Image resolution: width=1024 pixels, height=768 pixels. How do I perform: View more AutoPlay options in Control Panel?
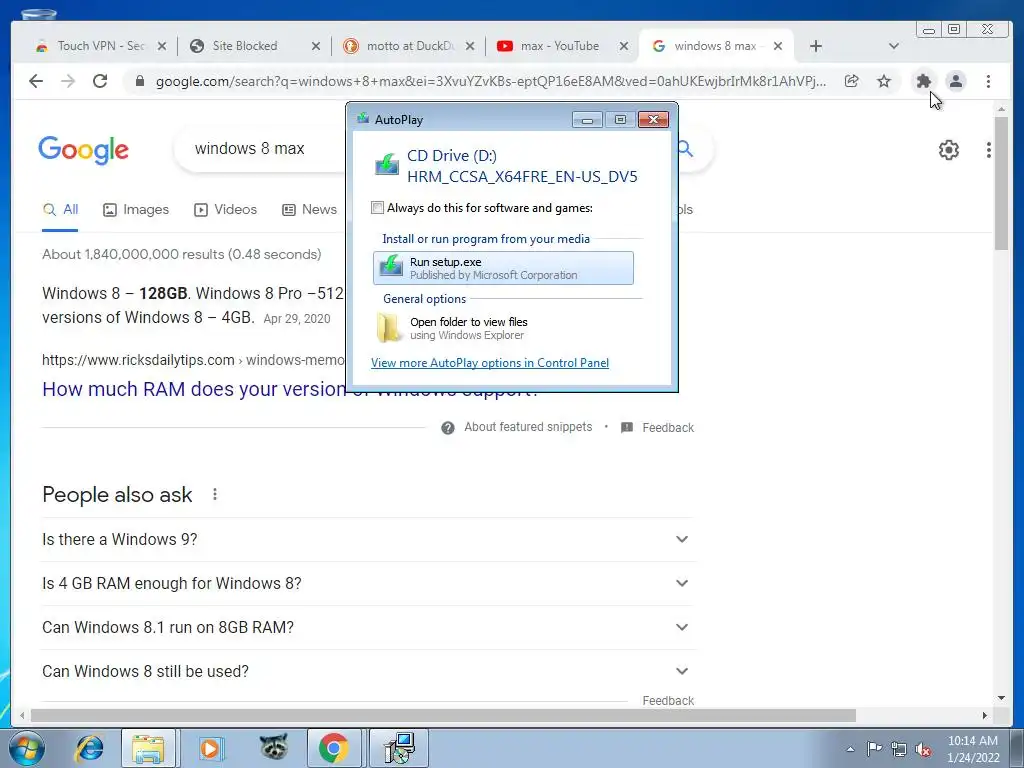490,363
